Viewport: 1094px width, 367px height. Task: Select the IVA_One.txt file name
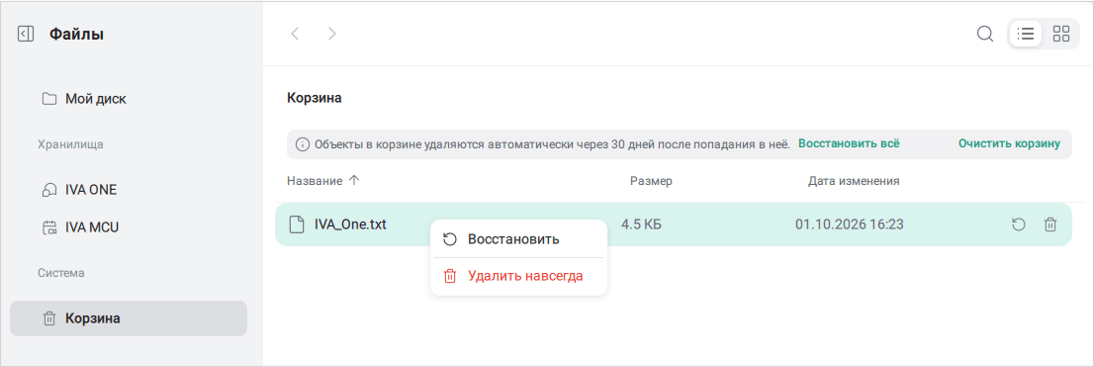[350, 225]
